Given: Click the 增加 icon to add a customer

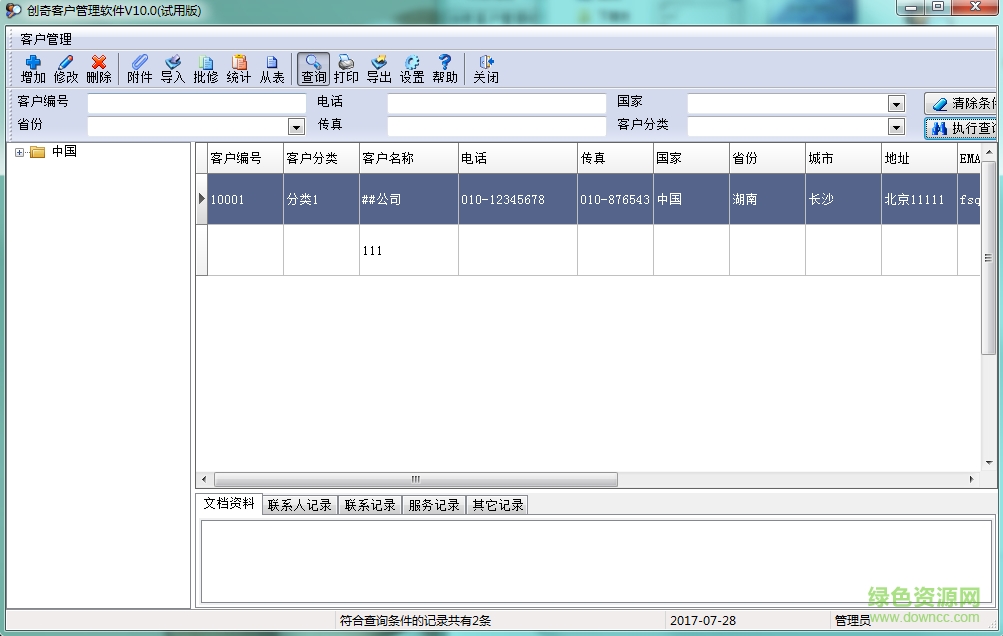Looking at the screenshot, I should pyautogui.click(x=32, y=68).
